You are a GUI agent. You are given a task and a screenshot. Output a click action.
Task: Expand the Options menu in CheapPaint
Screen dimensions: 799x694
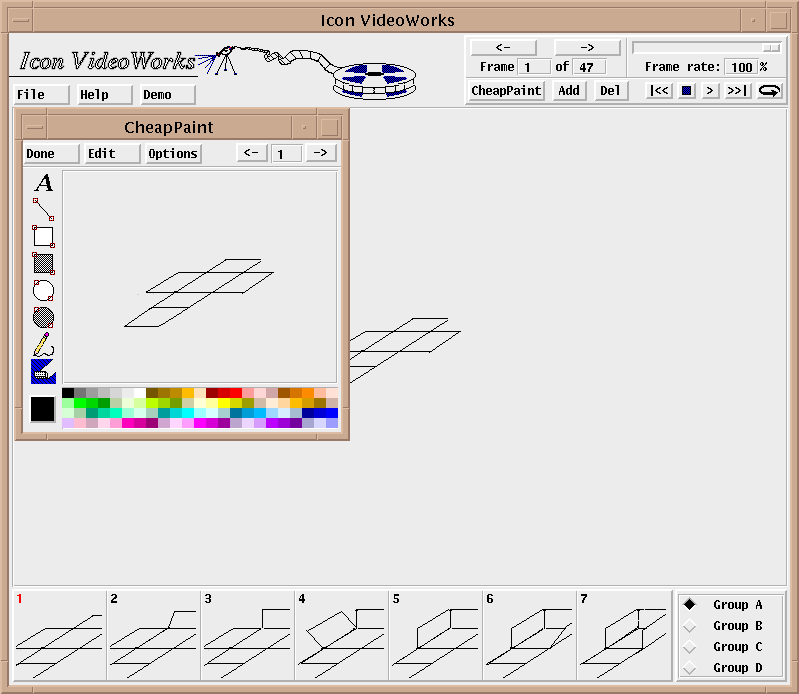tap(173, 154)
